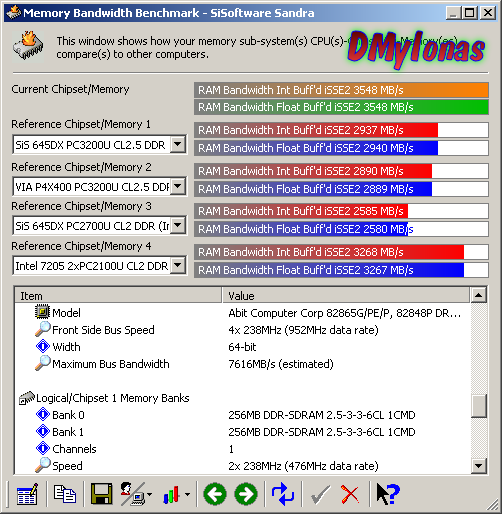Select the Bank 1 memory value text
The height and width of the screenshot is (514, 502).
pyautogui.click(x=322, y=432)
